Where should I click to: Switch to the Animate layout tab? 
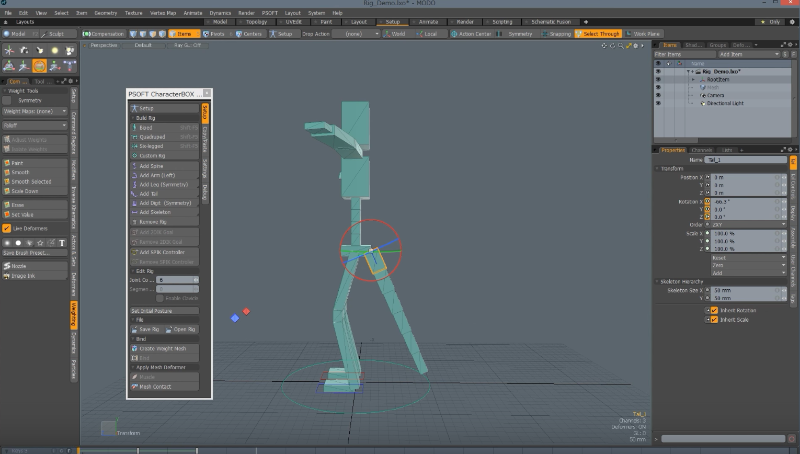tap(430, 21)
